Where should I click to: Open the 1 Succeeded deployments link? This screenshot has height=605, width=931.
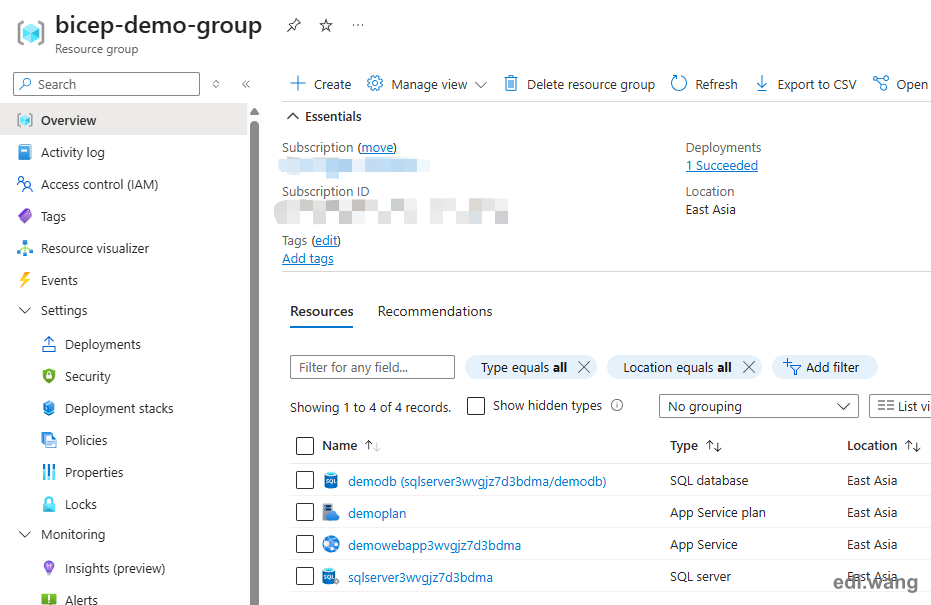coord(721,166)
